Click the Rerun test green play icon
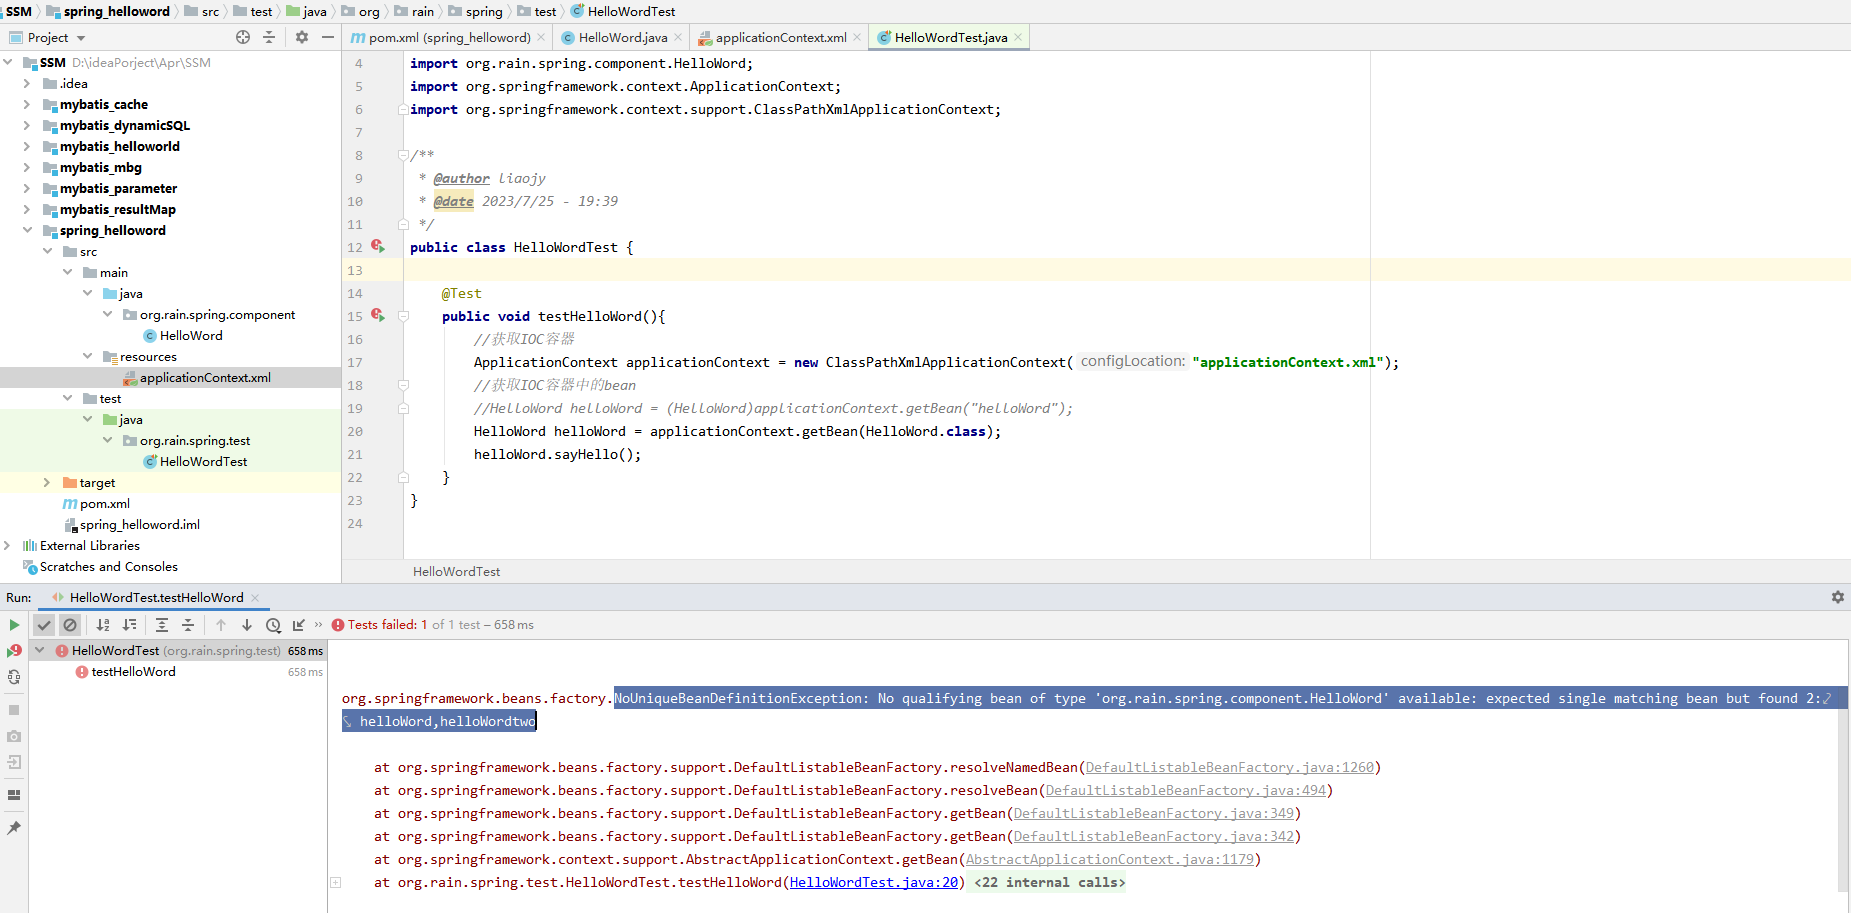Screen dimensions: 1851x913 (x=14, y=625)
